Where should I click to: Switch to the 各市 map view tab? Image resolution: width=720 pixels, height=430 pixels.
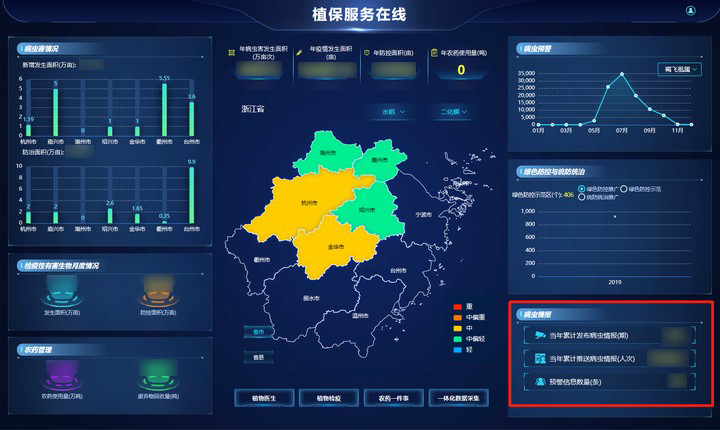258,331
